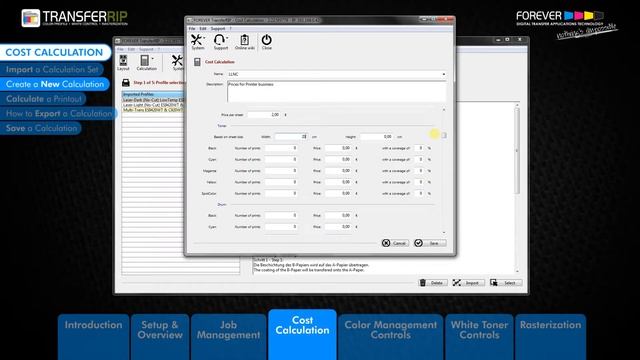Screen dimensions: 640x360
Task: Click Drum Black Number of prints field
Action: pyautogui.click(x=280, y=215)
